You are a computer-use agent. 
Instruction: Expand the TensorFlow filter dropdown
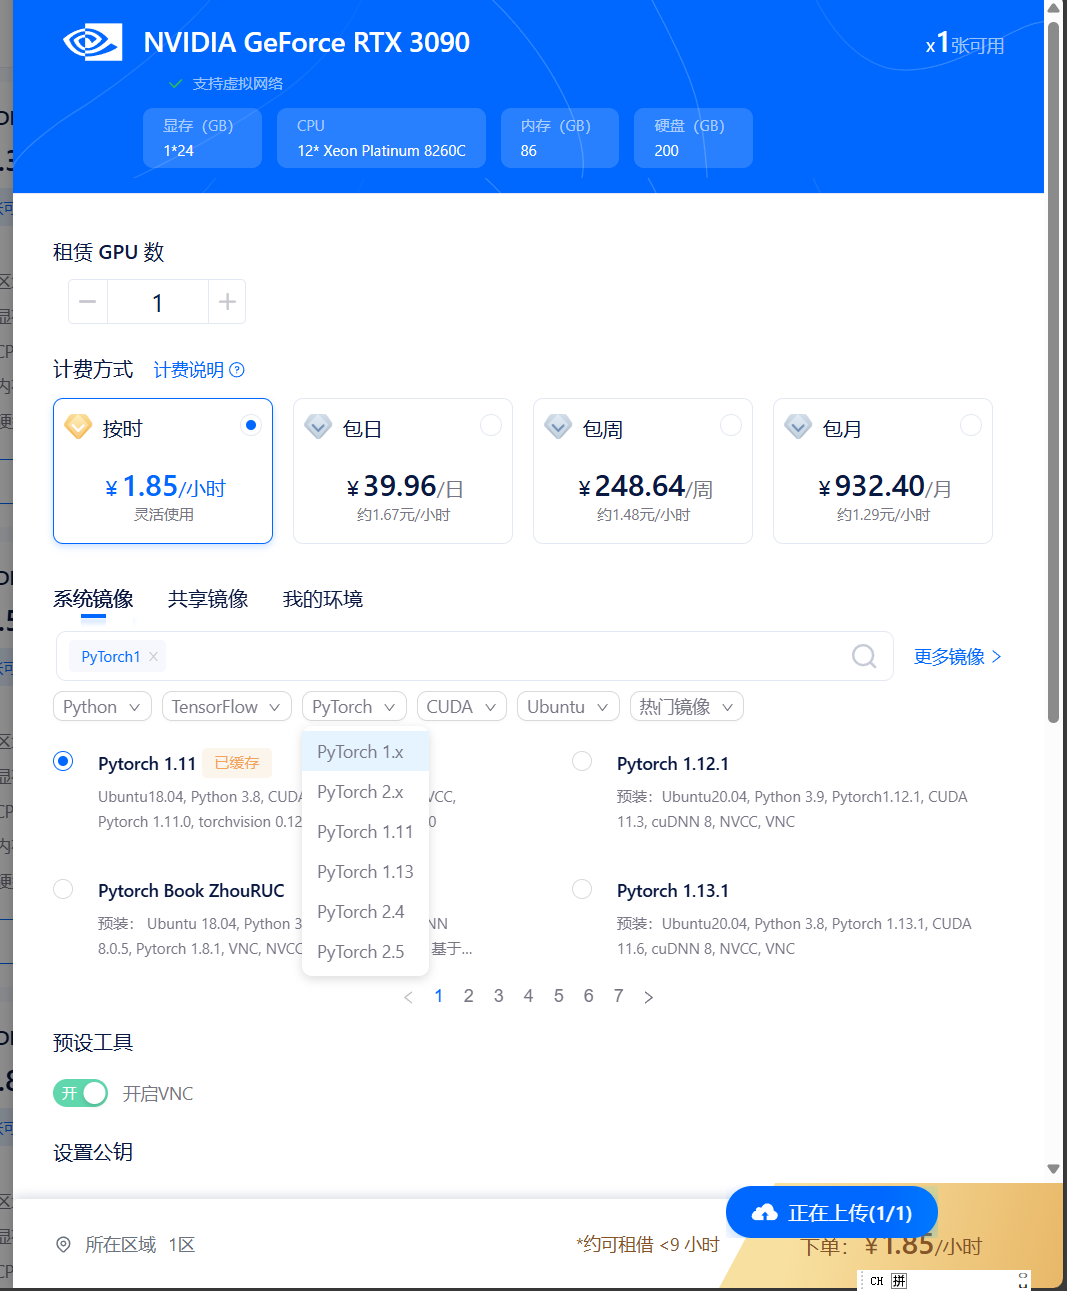226,707
